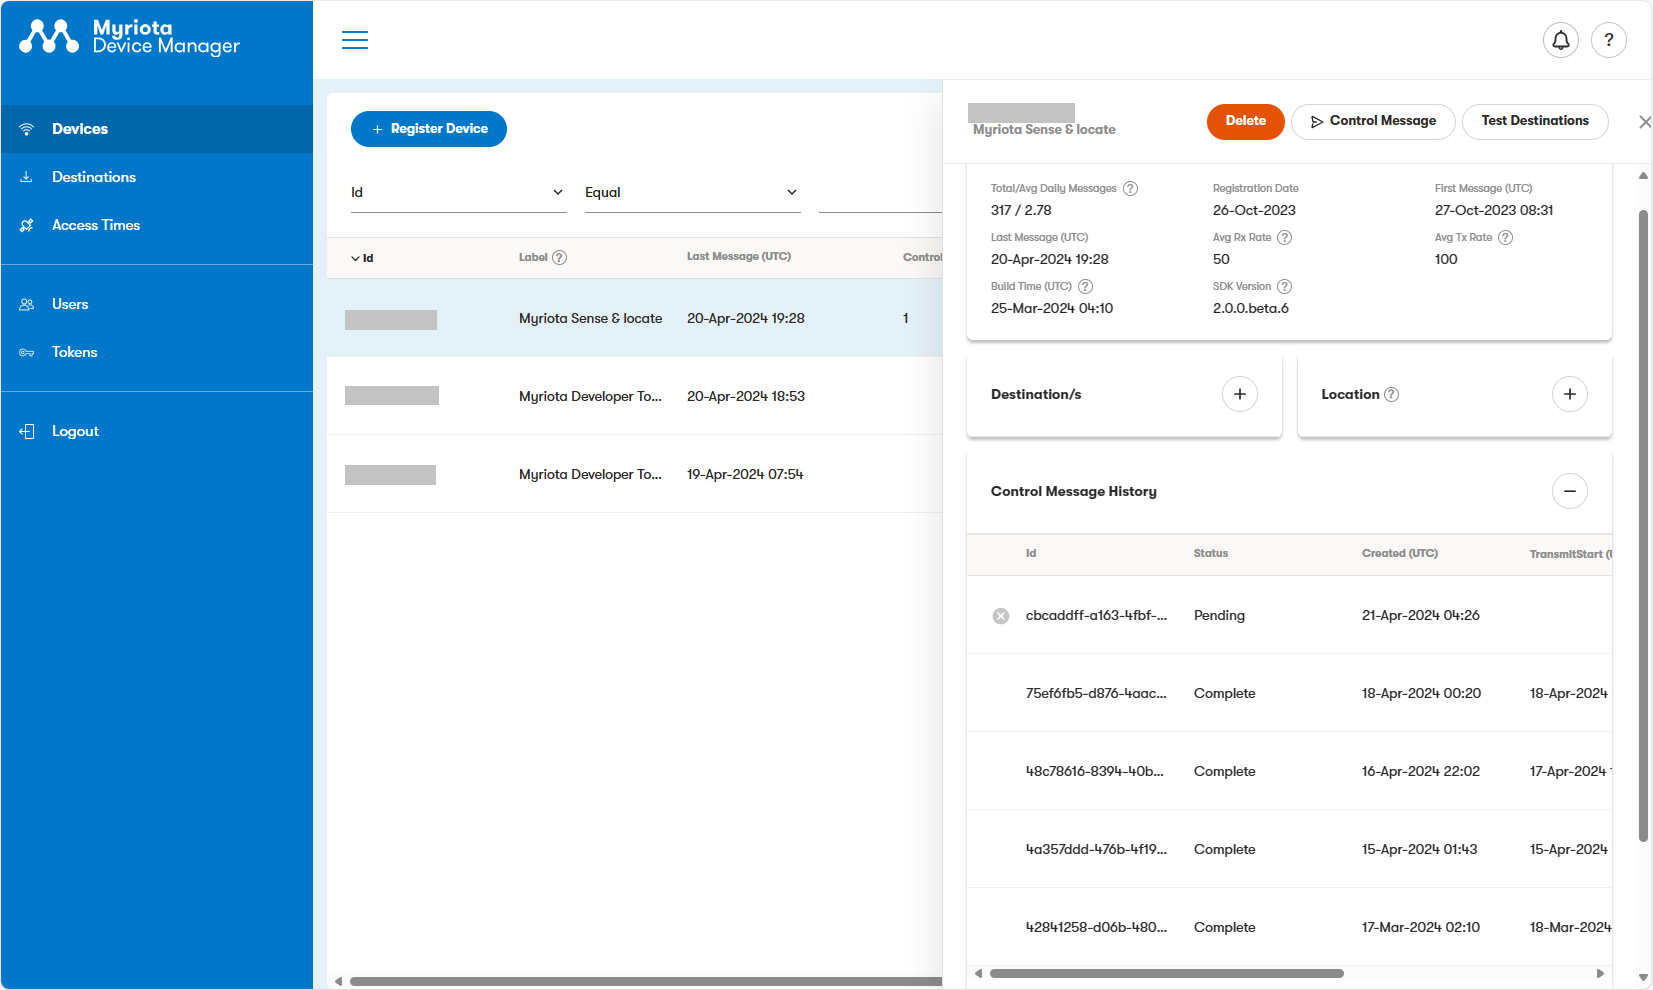Click help icon beside Avg Rx Rate

pyautogui.click(x=1284, y=238)
